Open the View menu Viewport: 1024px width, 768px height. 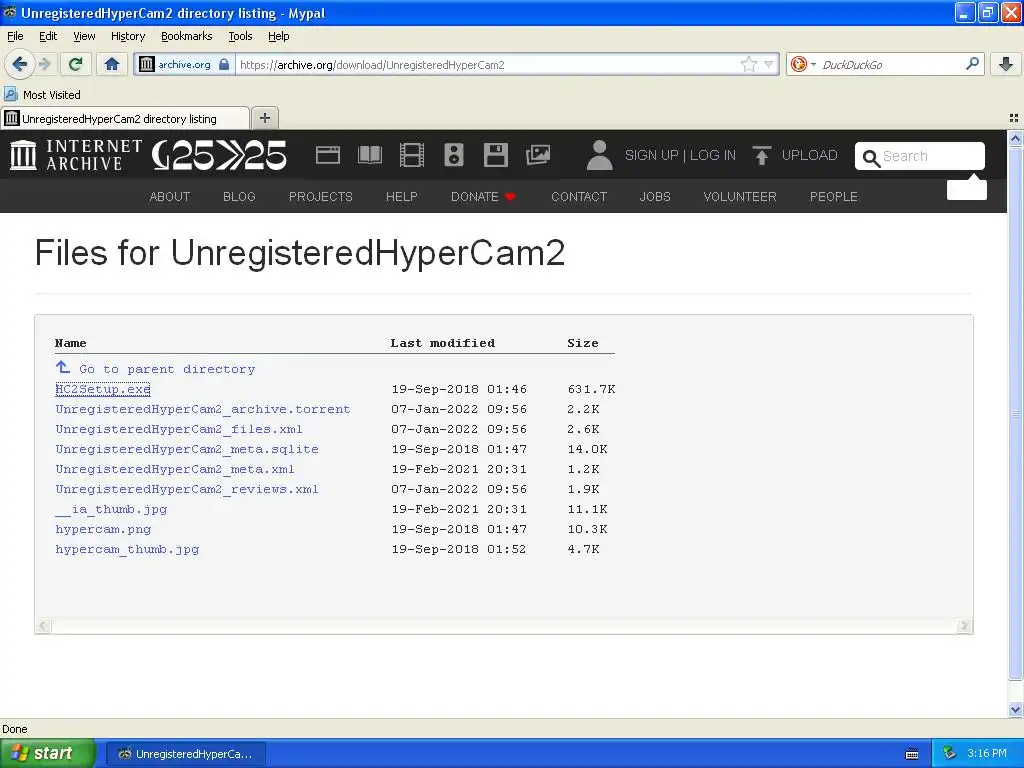point(84,36)
